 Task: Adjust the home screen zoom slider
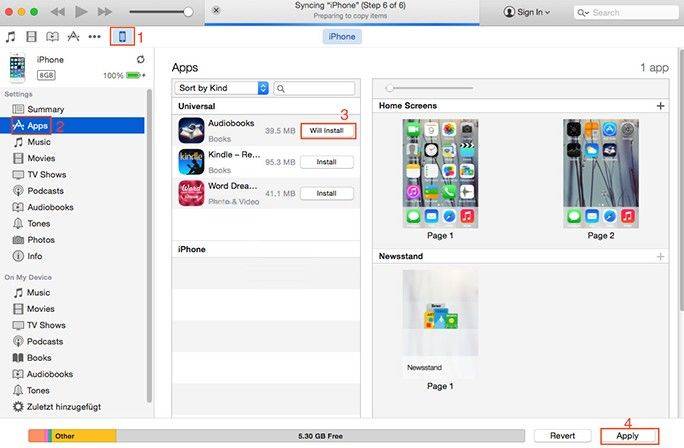(430, 88)
